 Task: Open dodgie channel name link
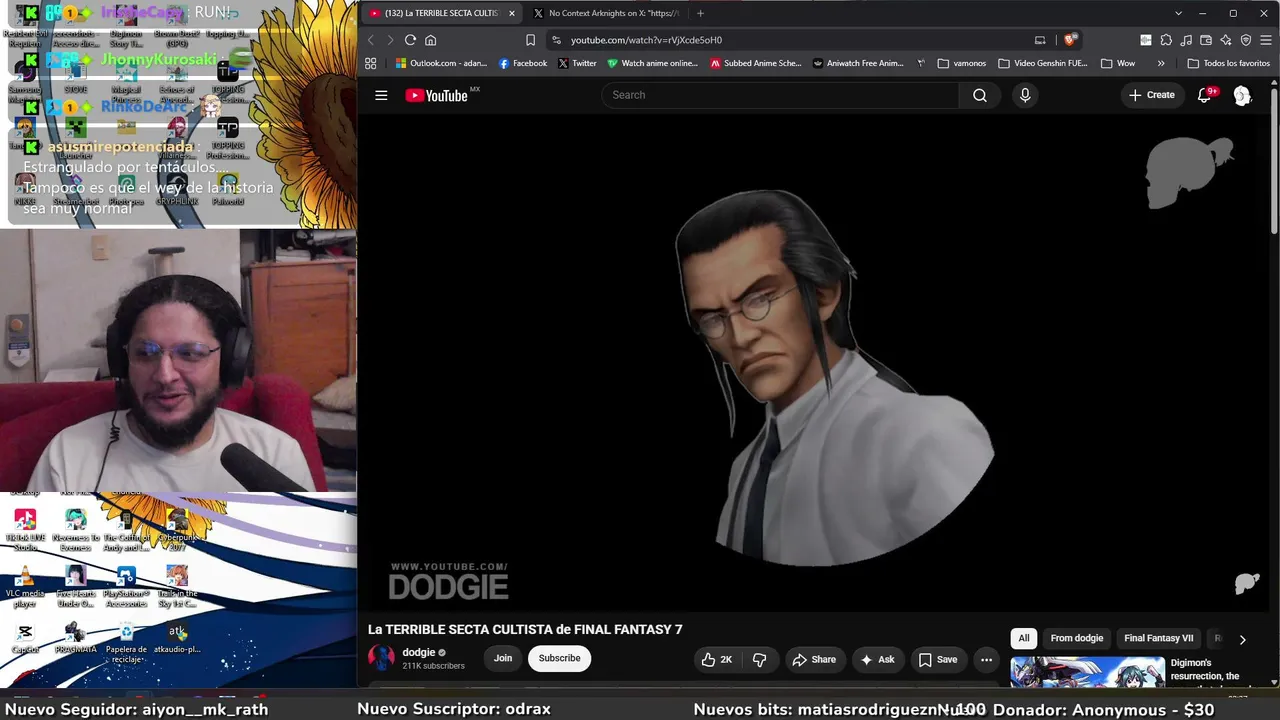pyautogui.click(x=419, y=653)
